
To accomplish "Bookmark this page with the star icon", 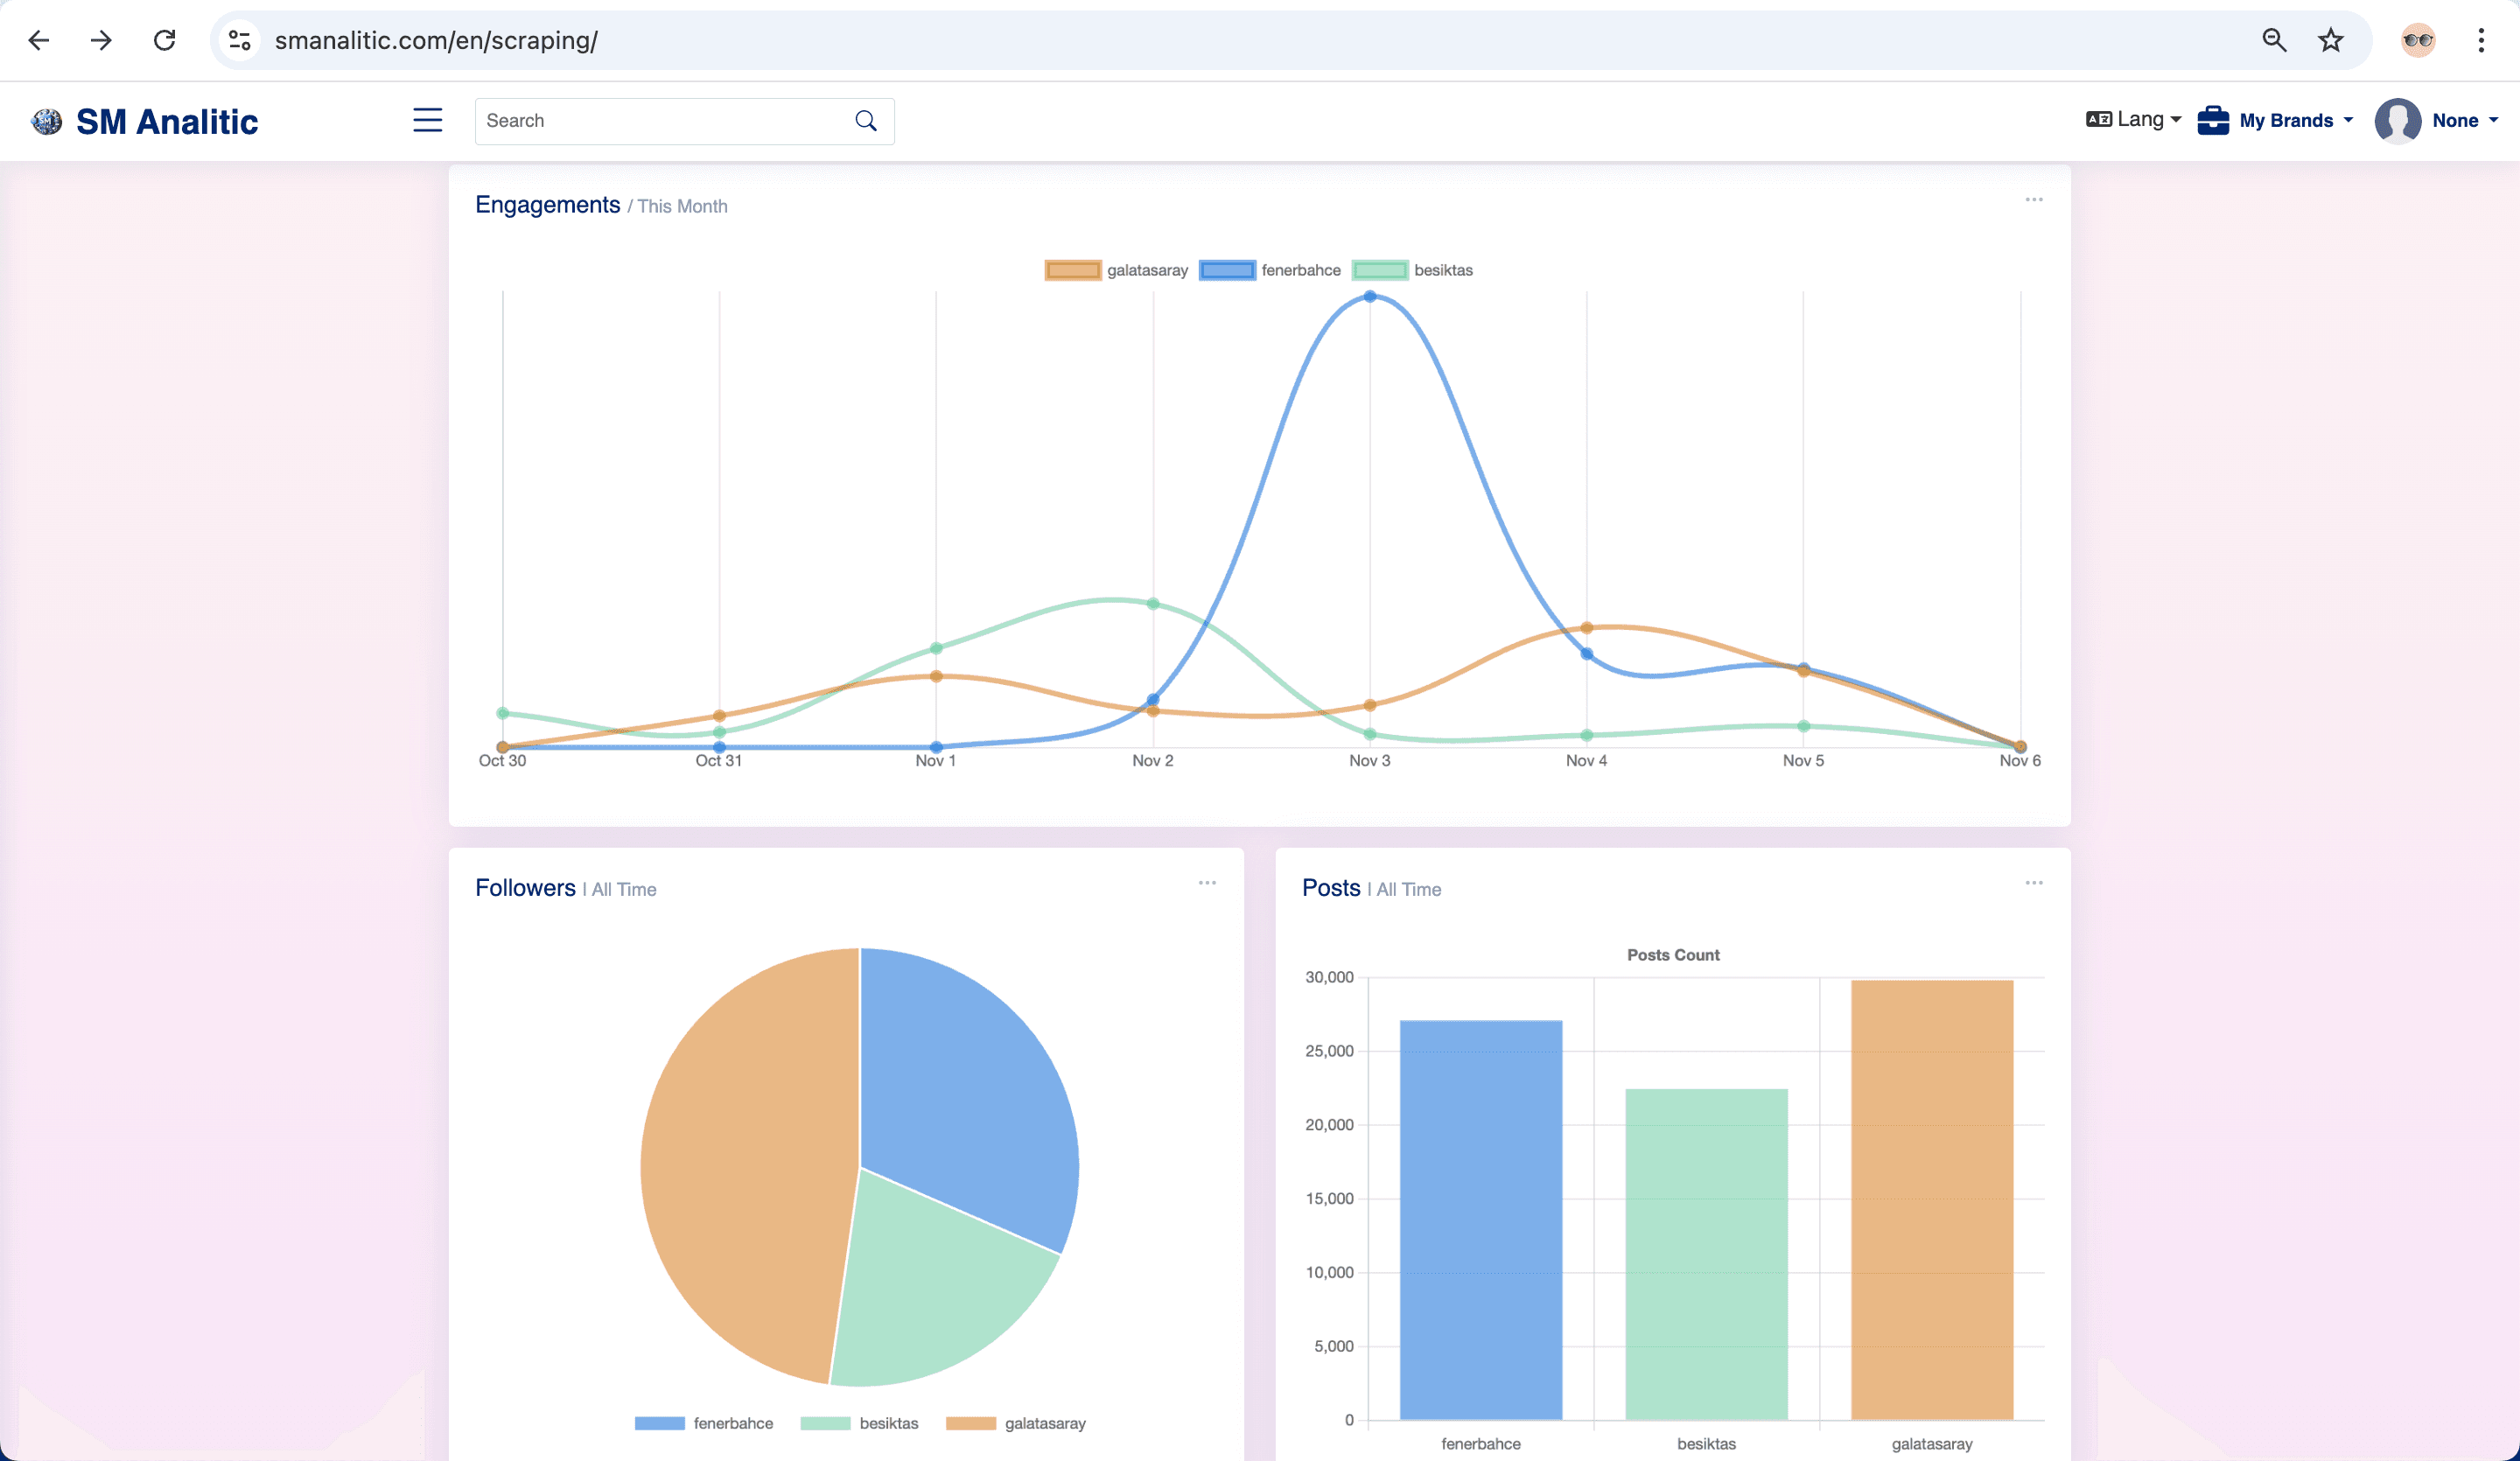I will [x=2330, y=40].
